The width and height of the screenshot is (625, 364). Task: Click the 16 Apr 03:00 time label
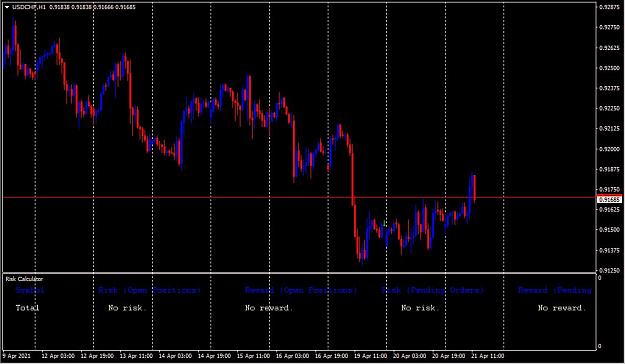(292, 356)
